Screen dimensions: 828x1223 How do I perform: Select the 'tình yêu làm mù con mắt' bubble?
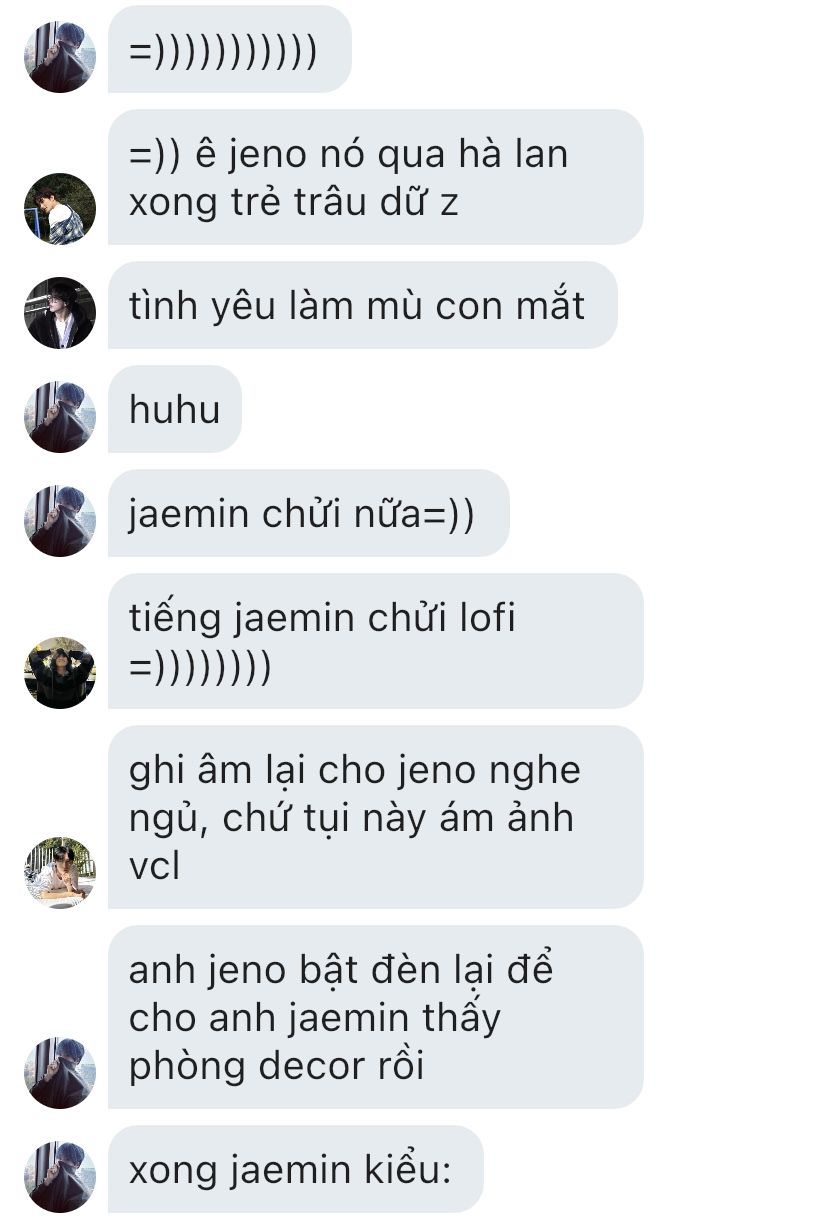(x=363, y=305)
